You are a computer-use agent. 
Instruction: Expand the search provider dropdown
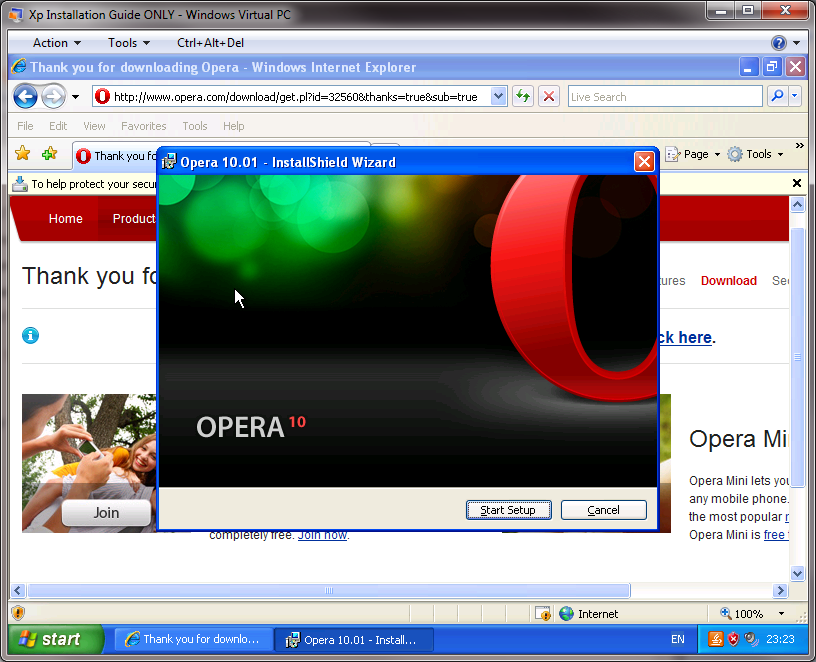[x=794, y=96]
